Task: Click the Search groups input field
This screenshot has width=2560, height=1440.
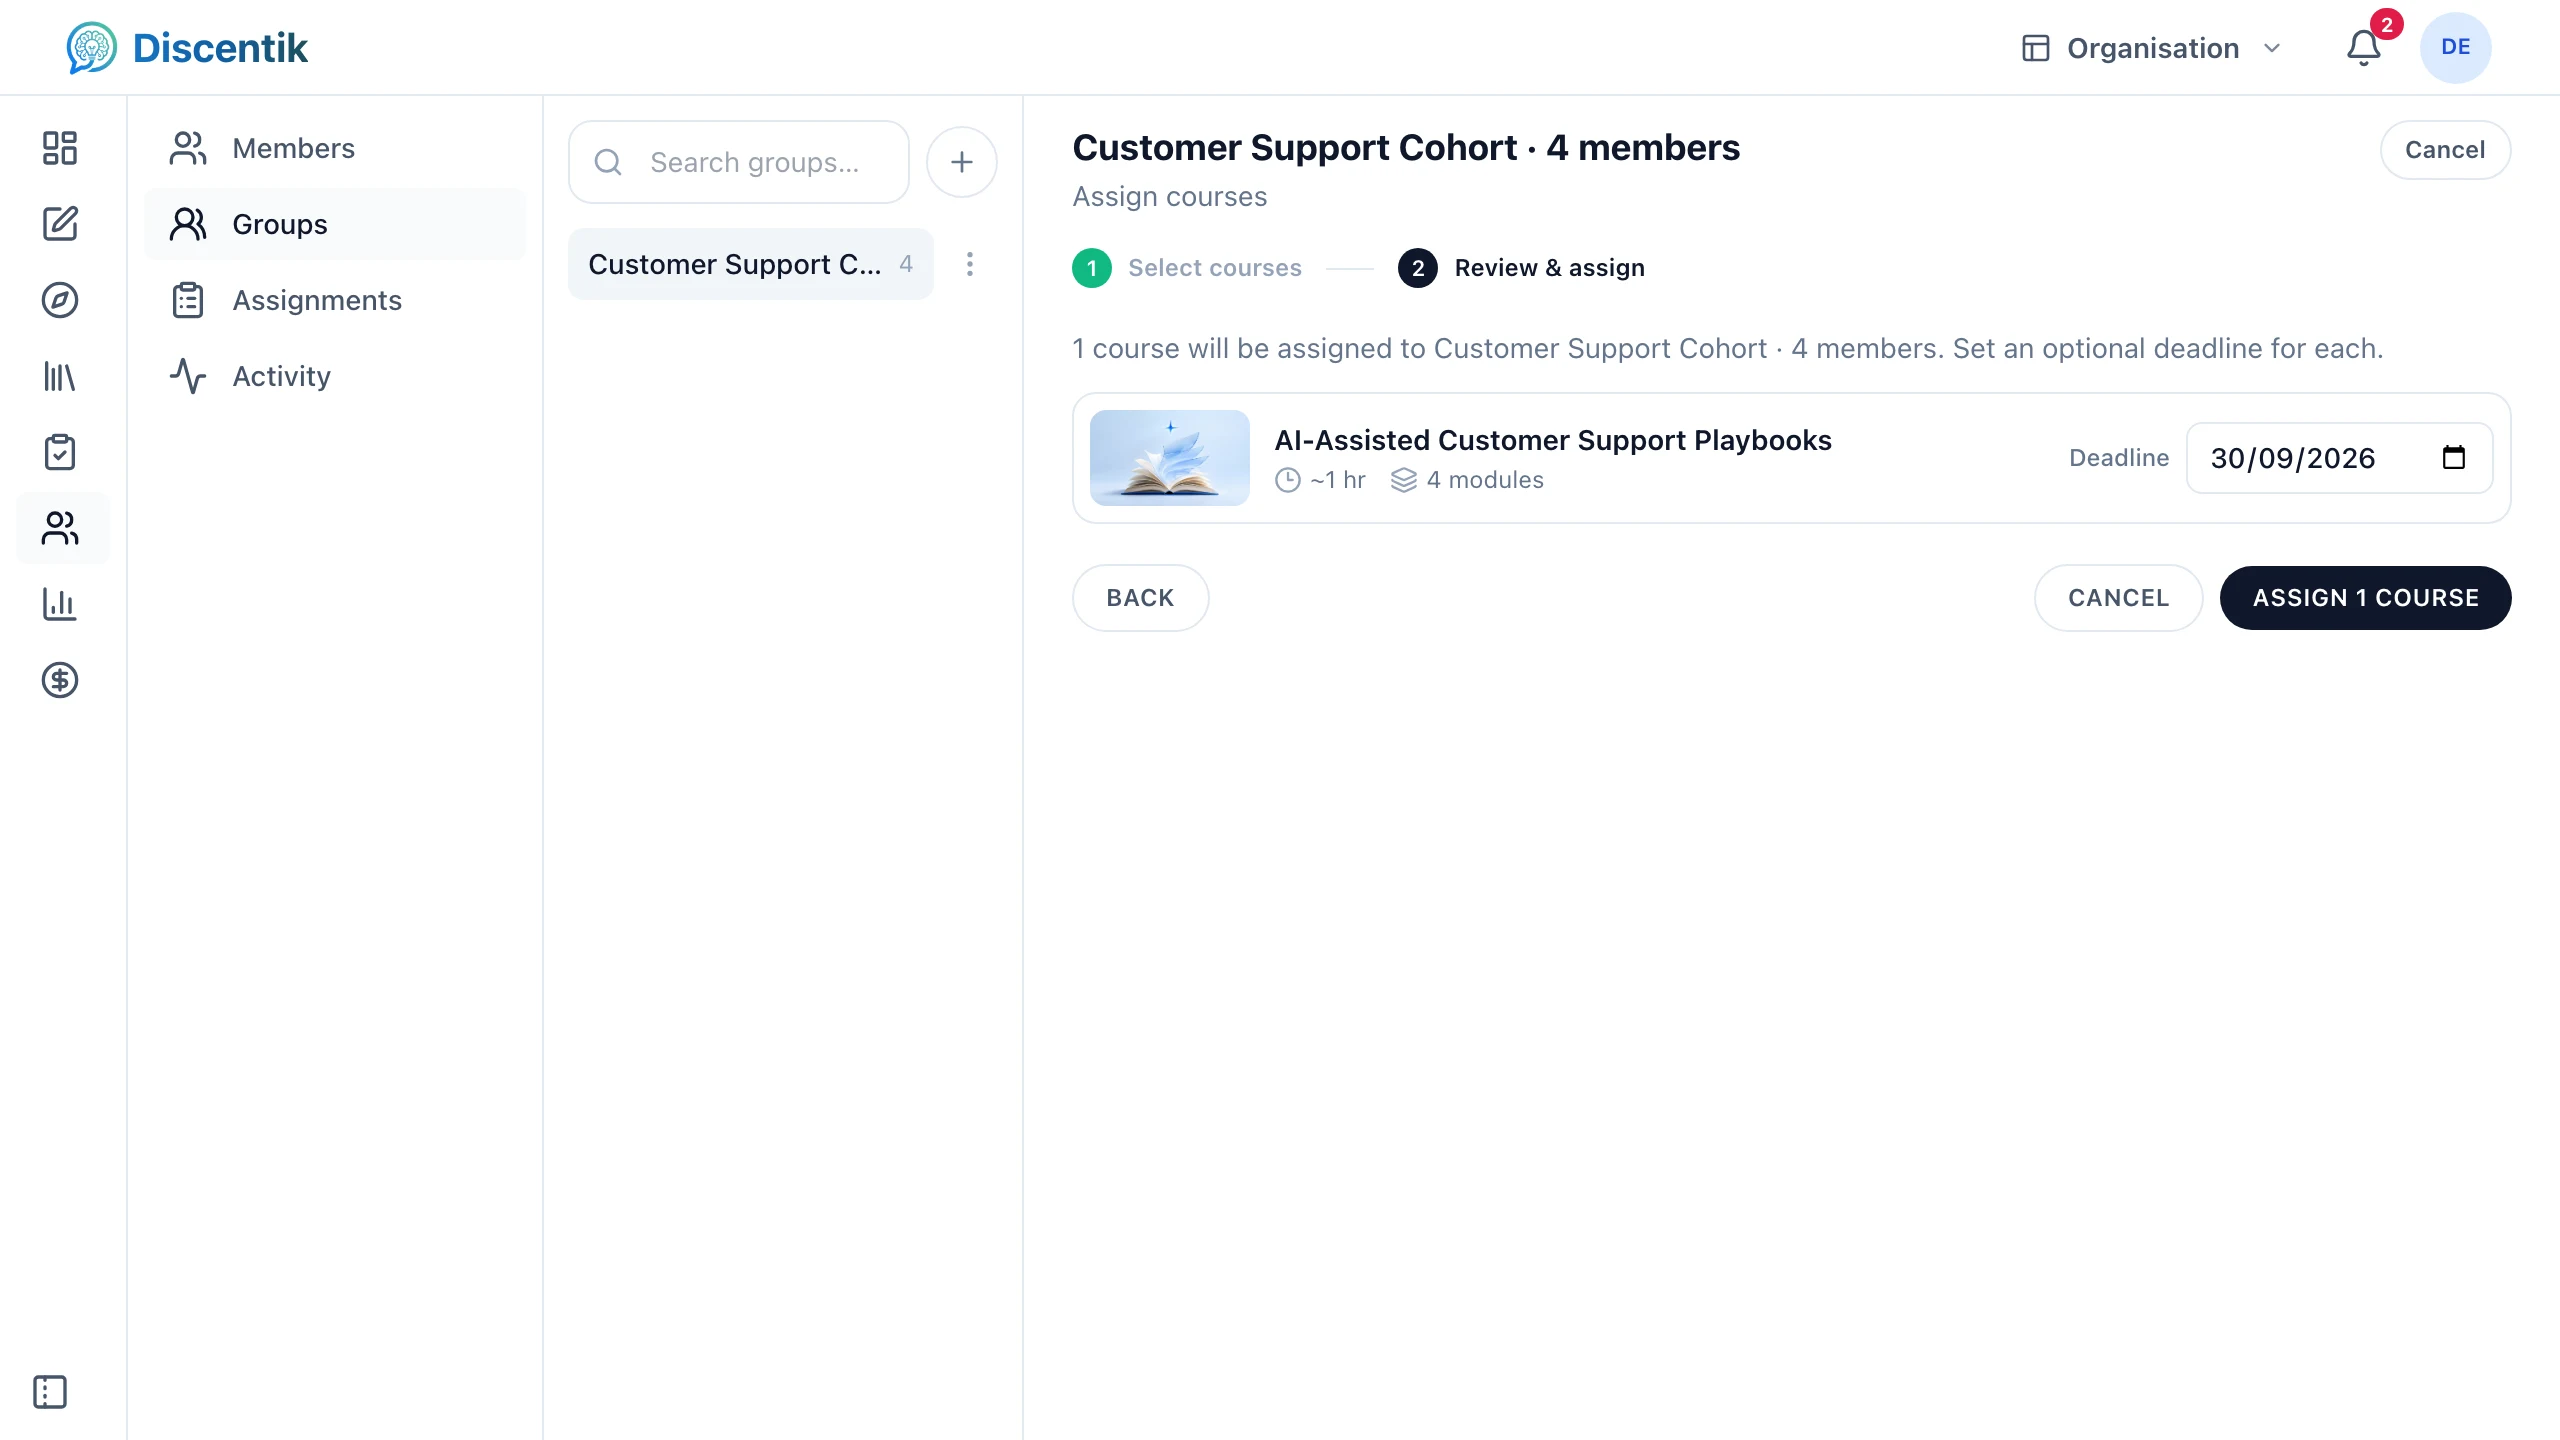Action: (x=739, y=162)
